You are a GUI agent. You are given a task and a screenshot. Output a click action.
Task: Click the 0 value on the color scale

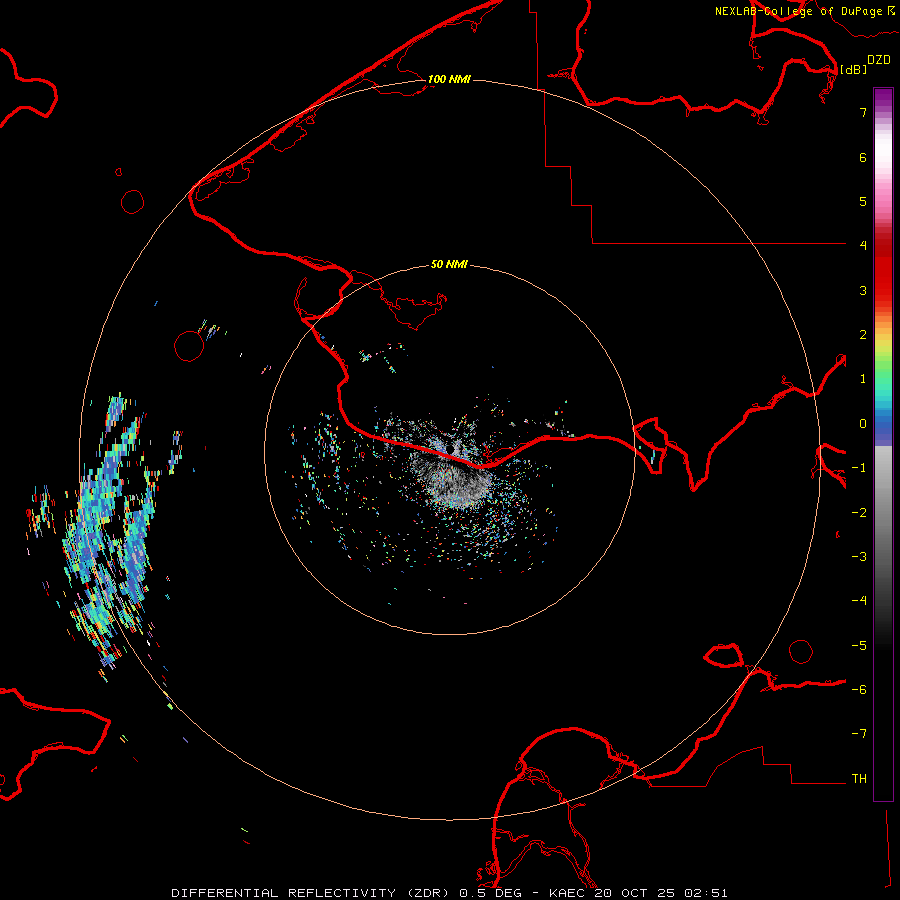tap(863, 424)
